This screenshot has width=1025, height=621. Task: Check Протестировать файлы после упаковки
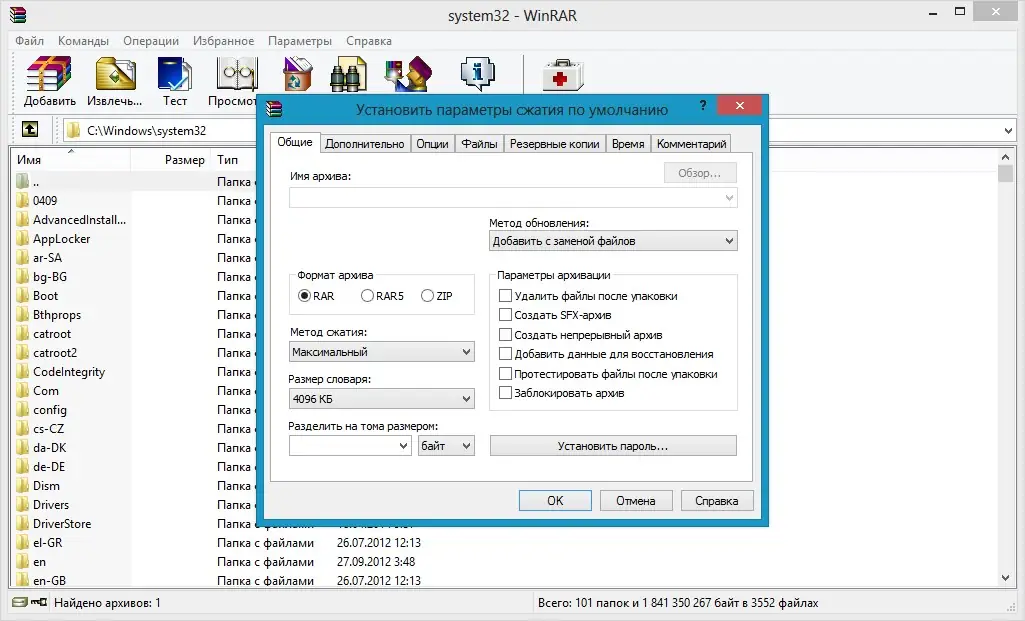point(505,374)
